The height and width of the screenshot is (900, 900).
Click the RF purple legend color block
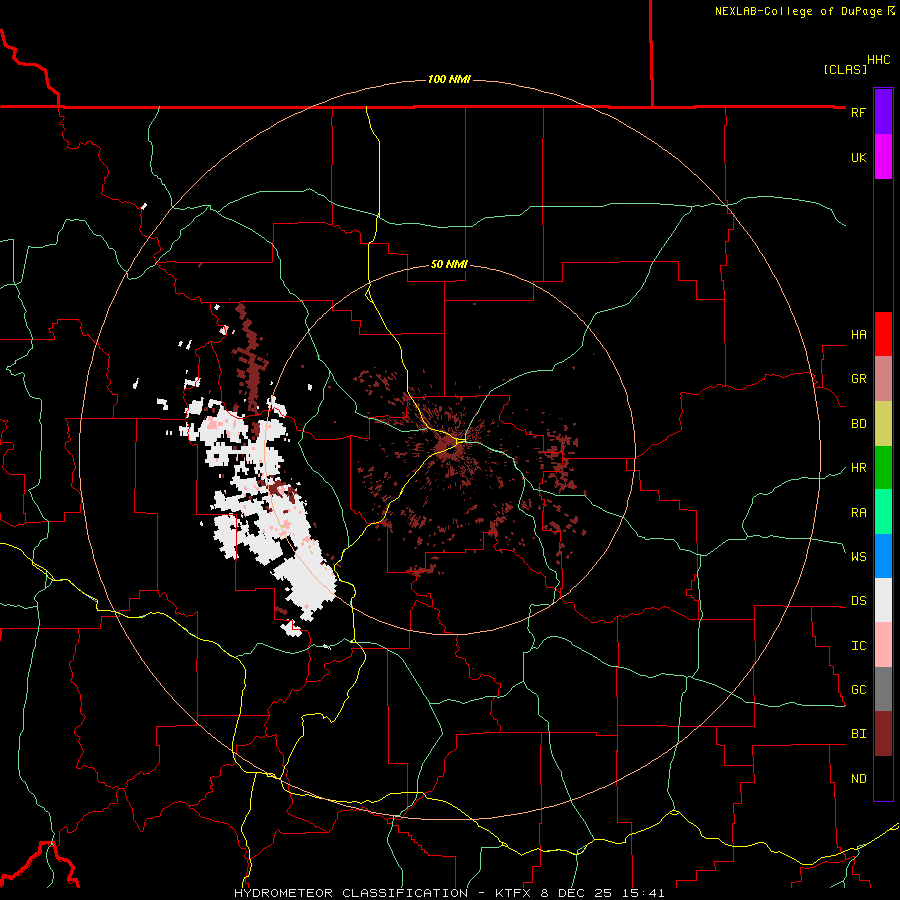[x=883, y=112]
